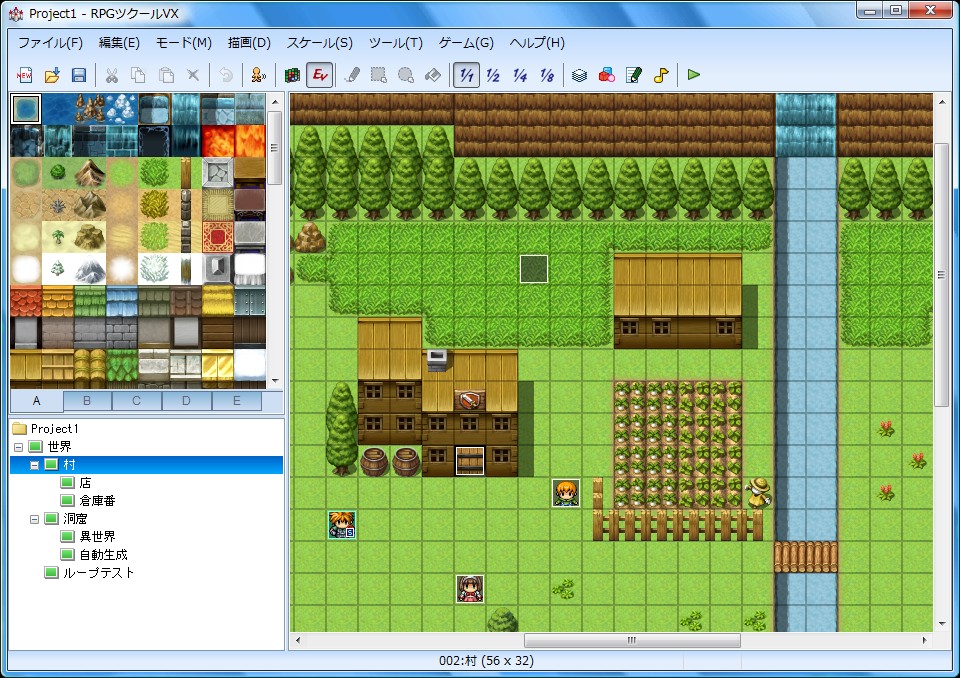Viewport: 960px width, 678px height.
Task: Click the New Project toolbar icon
Action: (24, 75)
